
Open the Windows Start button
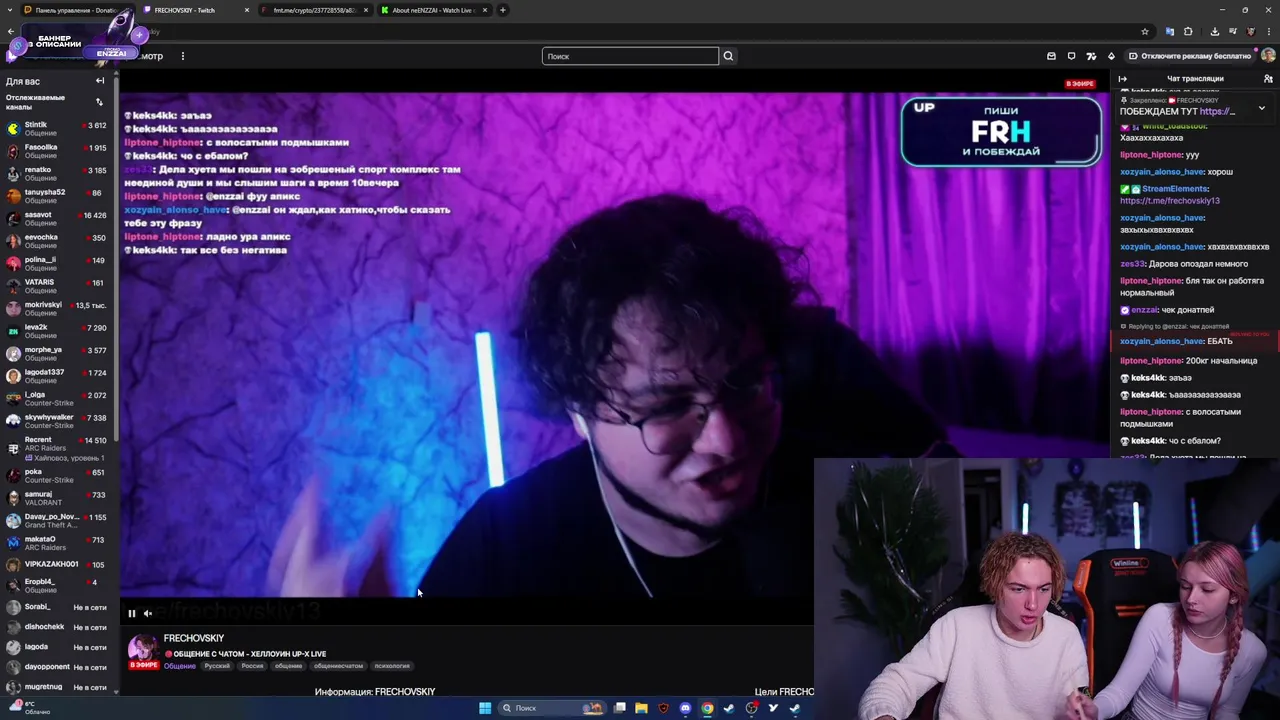(x=485, y=708)
